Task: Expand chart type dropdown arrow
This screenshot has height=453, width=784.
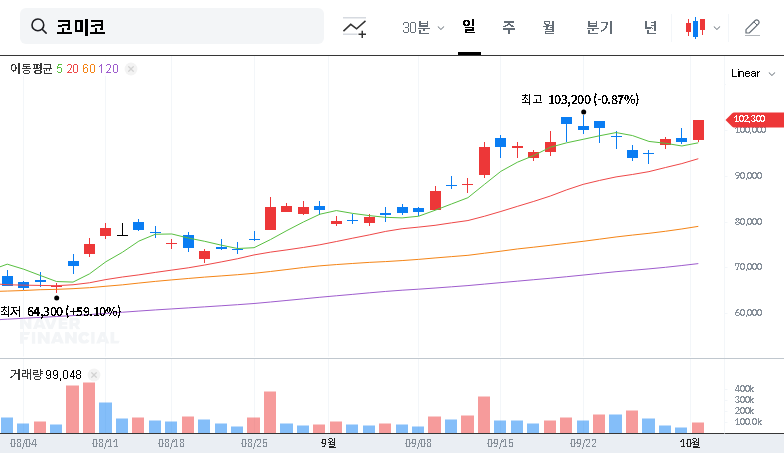Action: tap(716, 28)
